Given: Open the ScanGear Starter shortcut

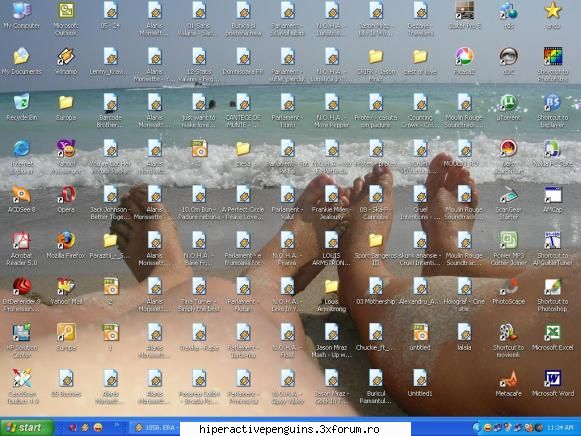Looking at the screenshot, I should (509, 203).
